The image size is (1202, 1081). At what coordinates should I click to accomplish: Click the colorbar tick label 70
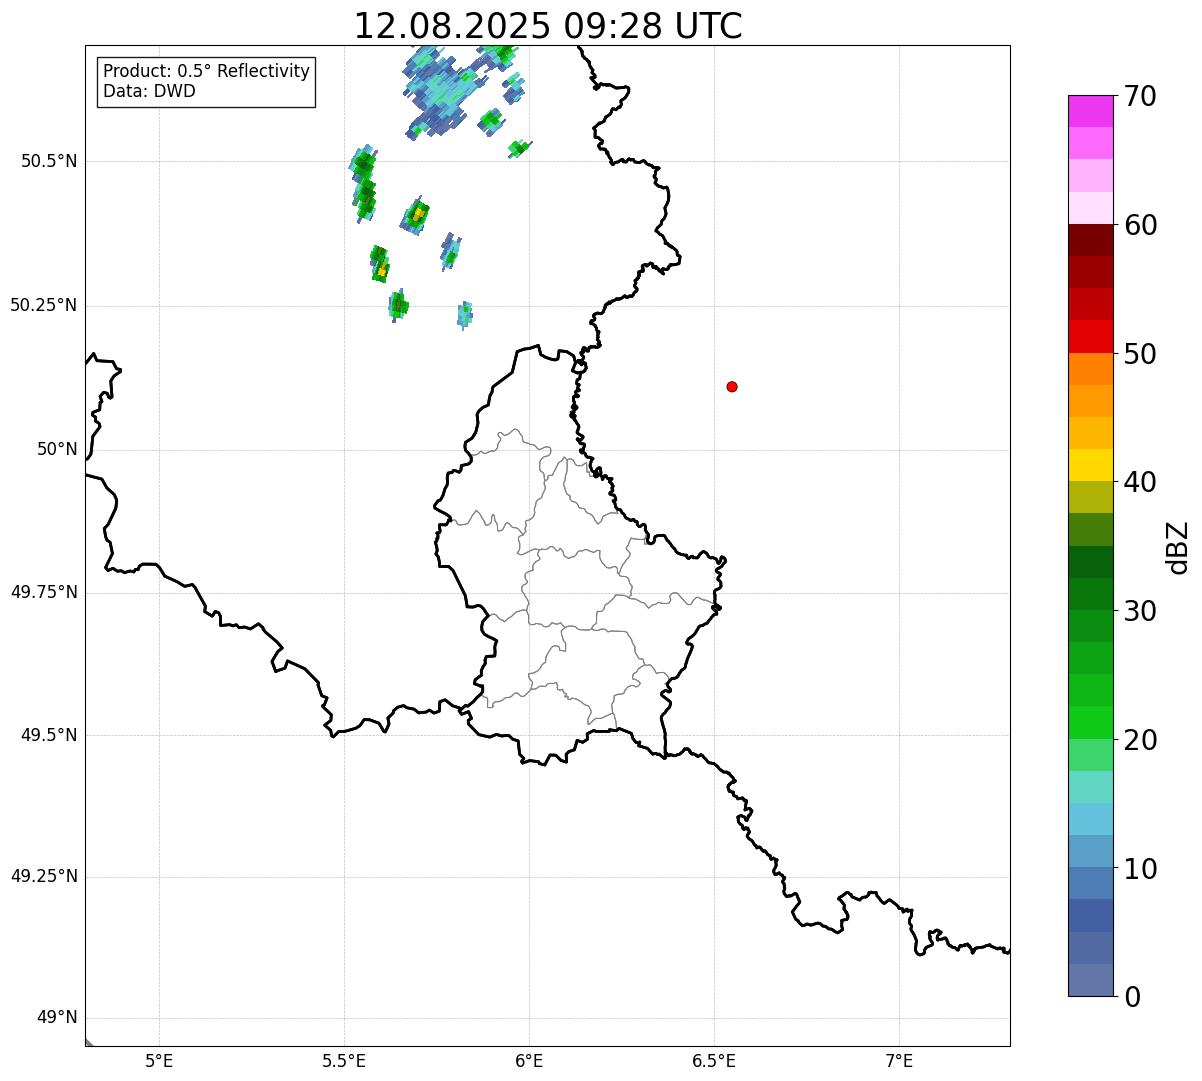tap(1140, 97)
